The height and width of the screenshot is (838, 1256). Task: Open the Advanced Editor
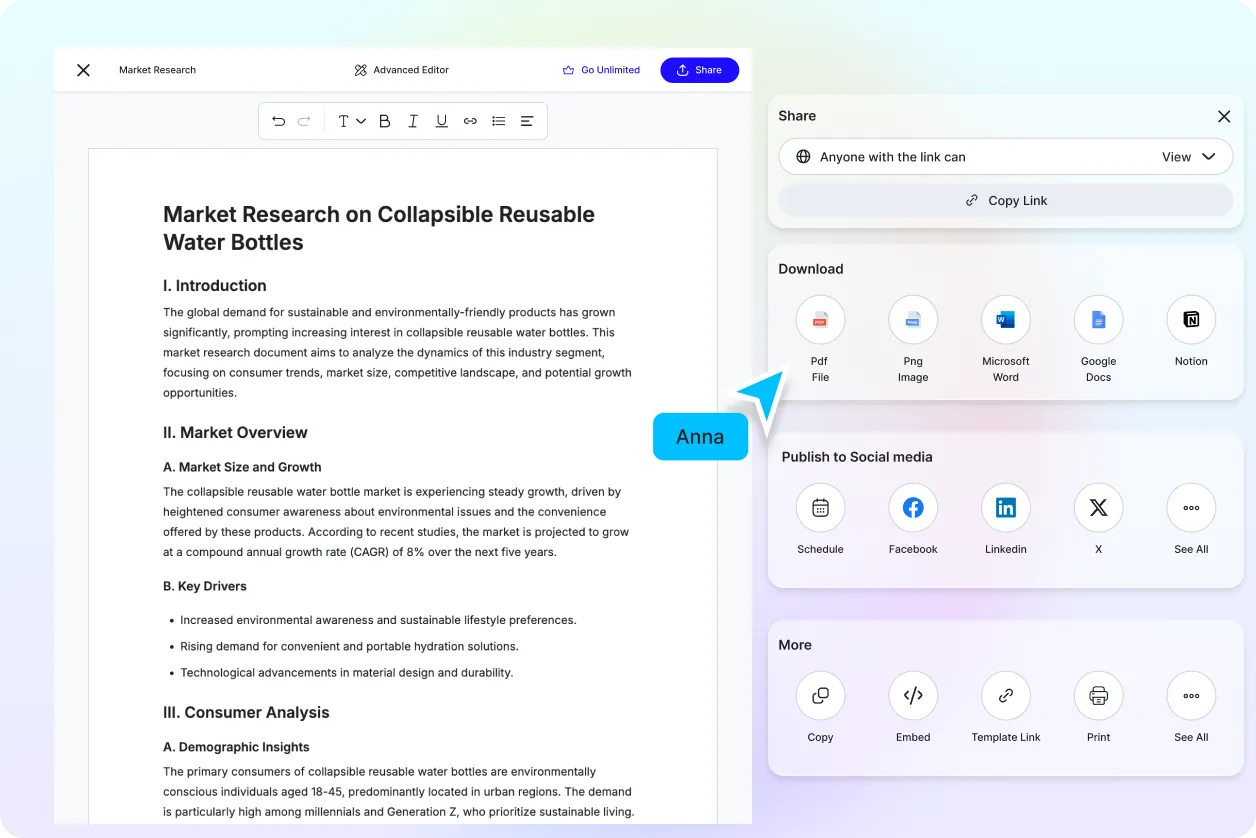point(401,70)
